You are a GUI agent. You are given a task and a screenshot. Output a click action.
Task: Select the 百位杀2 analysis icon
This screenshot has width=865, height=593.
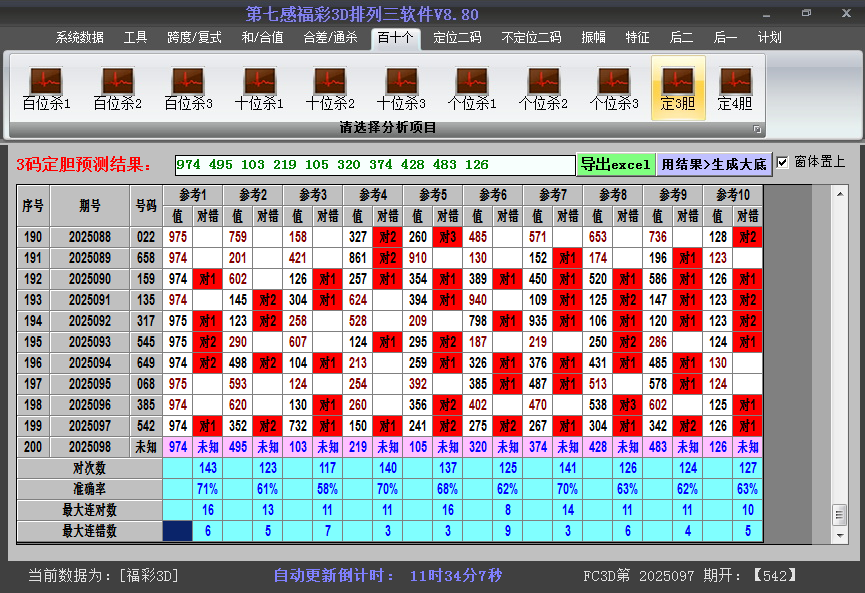point(118,88)
